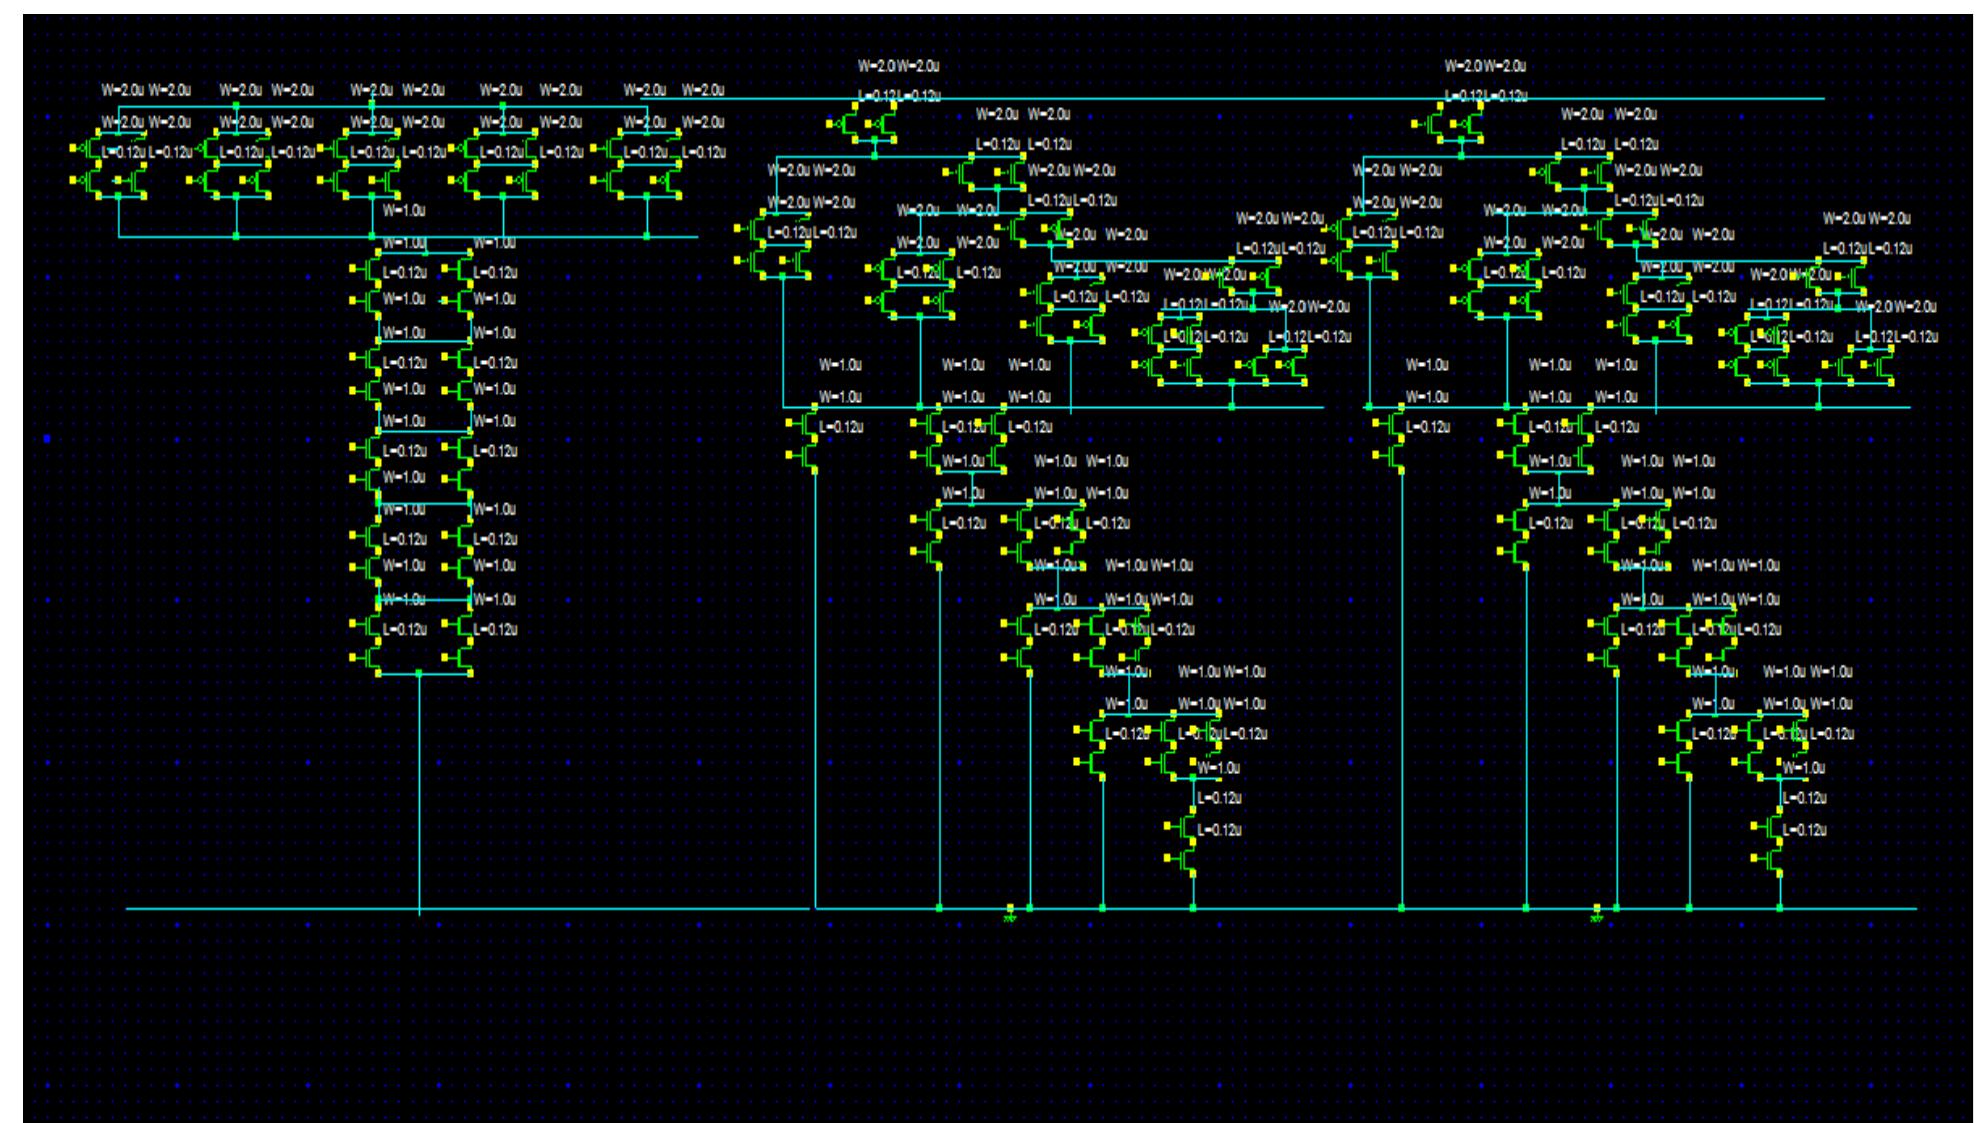Select right block's leftmost vertical wire to ground
This screenshot has height=1123, width=1976.
pos(1402,690)
